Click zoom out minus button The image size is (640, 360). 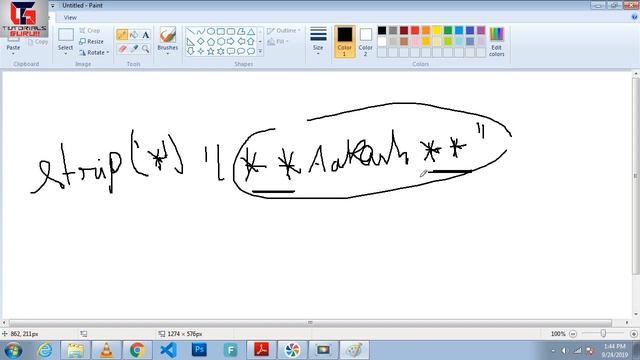pyautogui.click(x=573, y=334)
